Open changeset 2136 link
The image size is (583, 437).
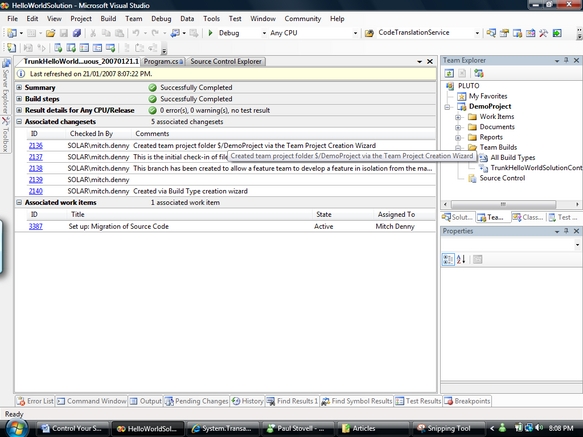pyautogui.click(x=36, y=145)
